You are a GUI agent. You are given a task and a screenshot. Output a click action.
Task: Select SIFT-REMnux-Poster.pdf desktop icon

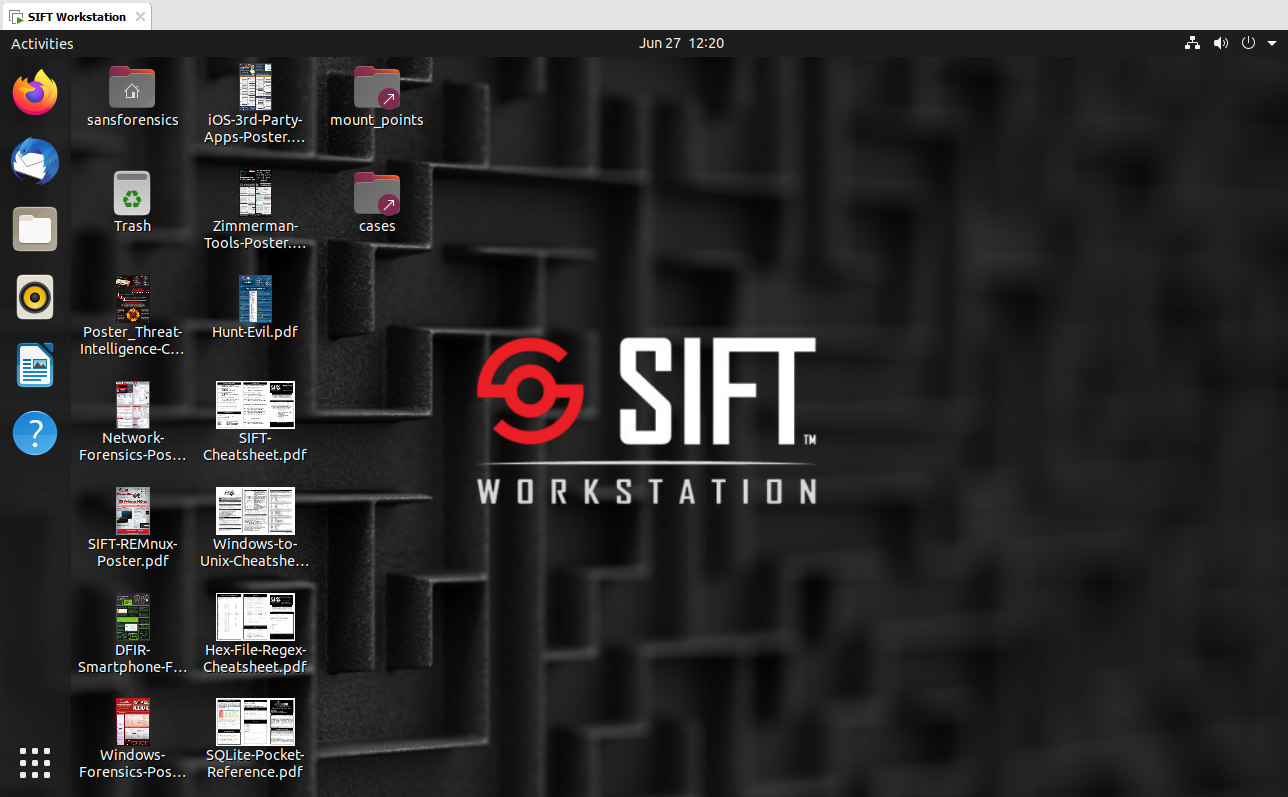click(x=132, y=511)
